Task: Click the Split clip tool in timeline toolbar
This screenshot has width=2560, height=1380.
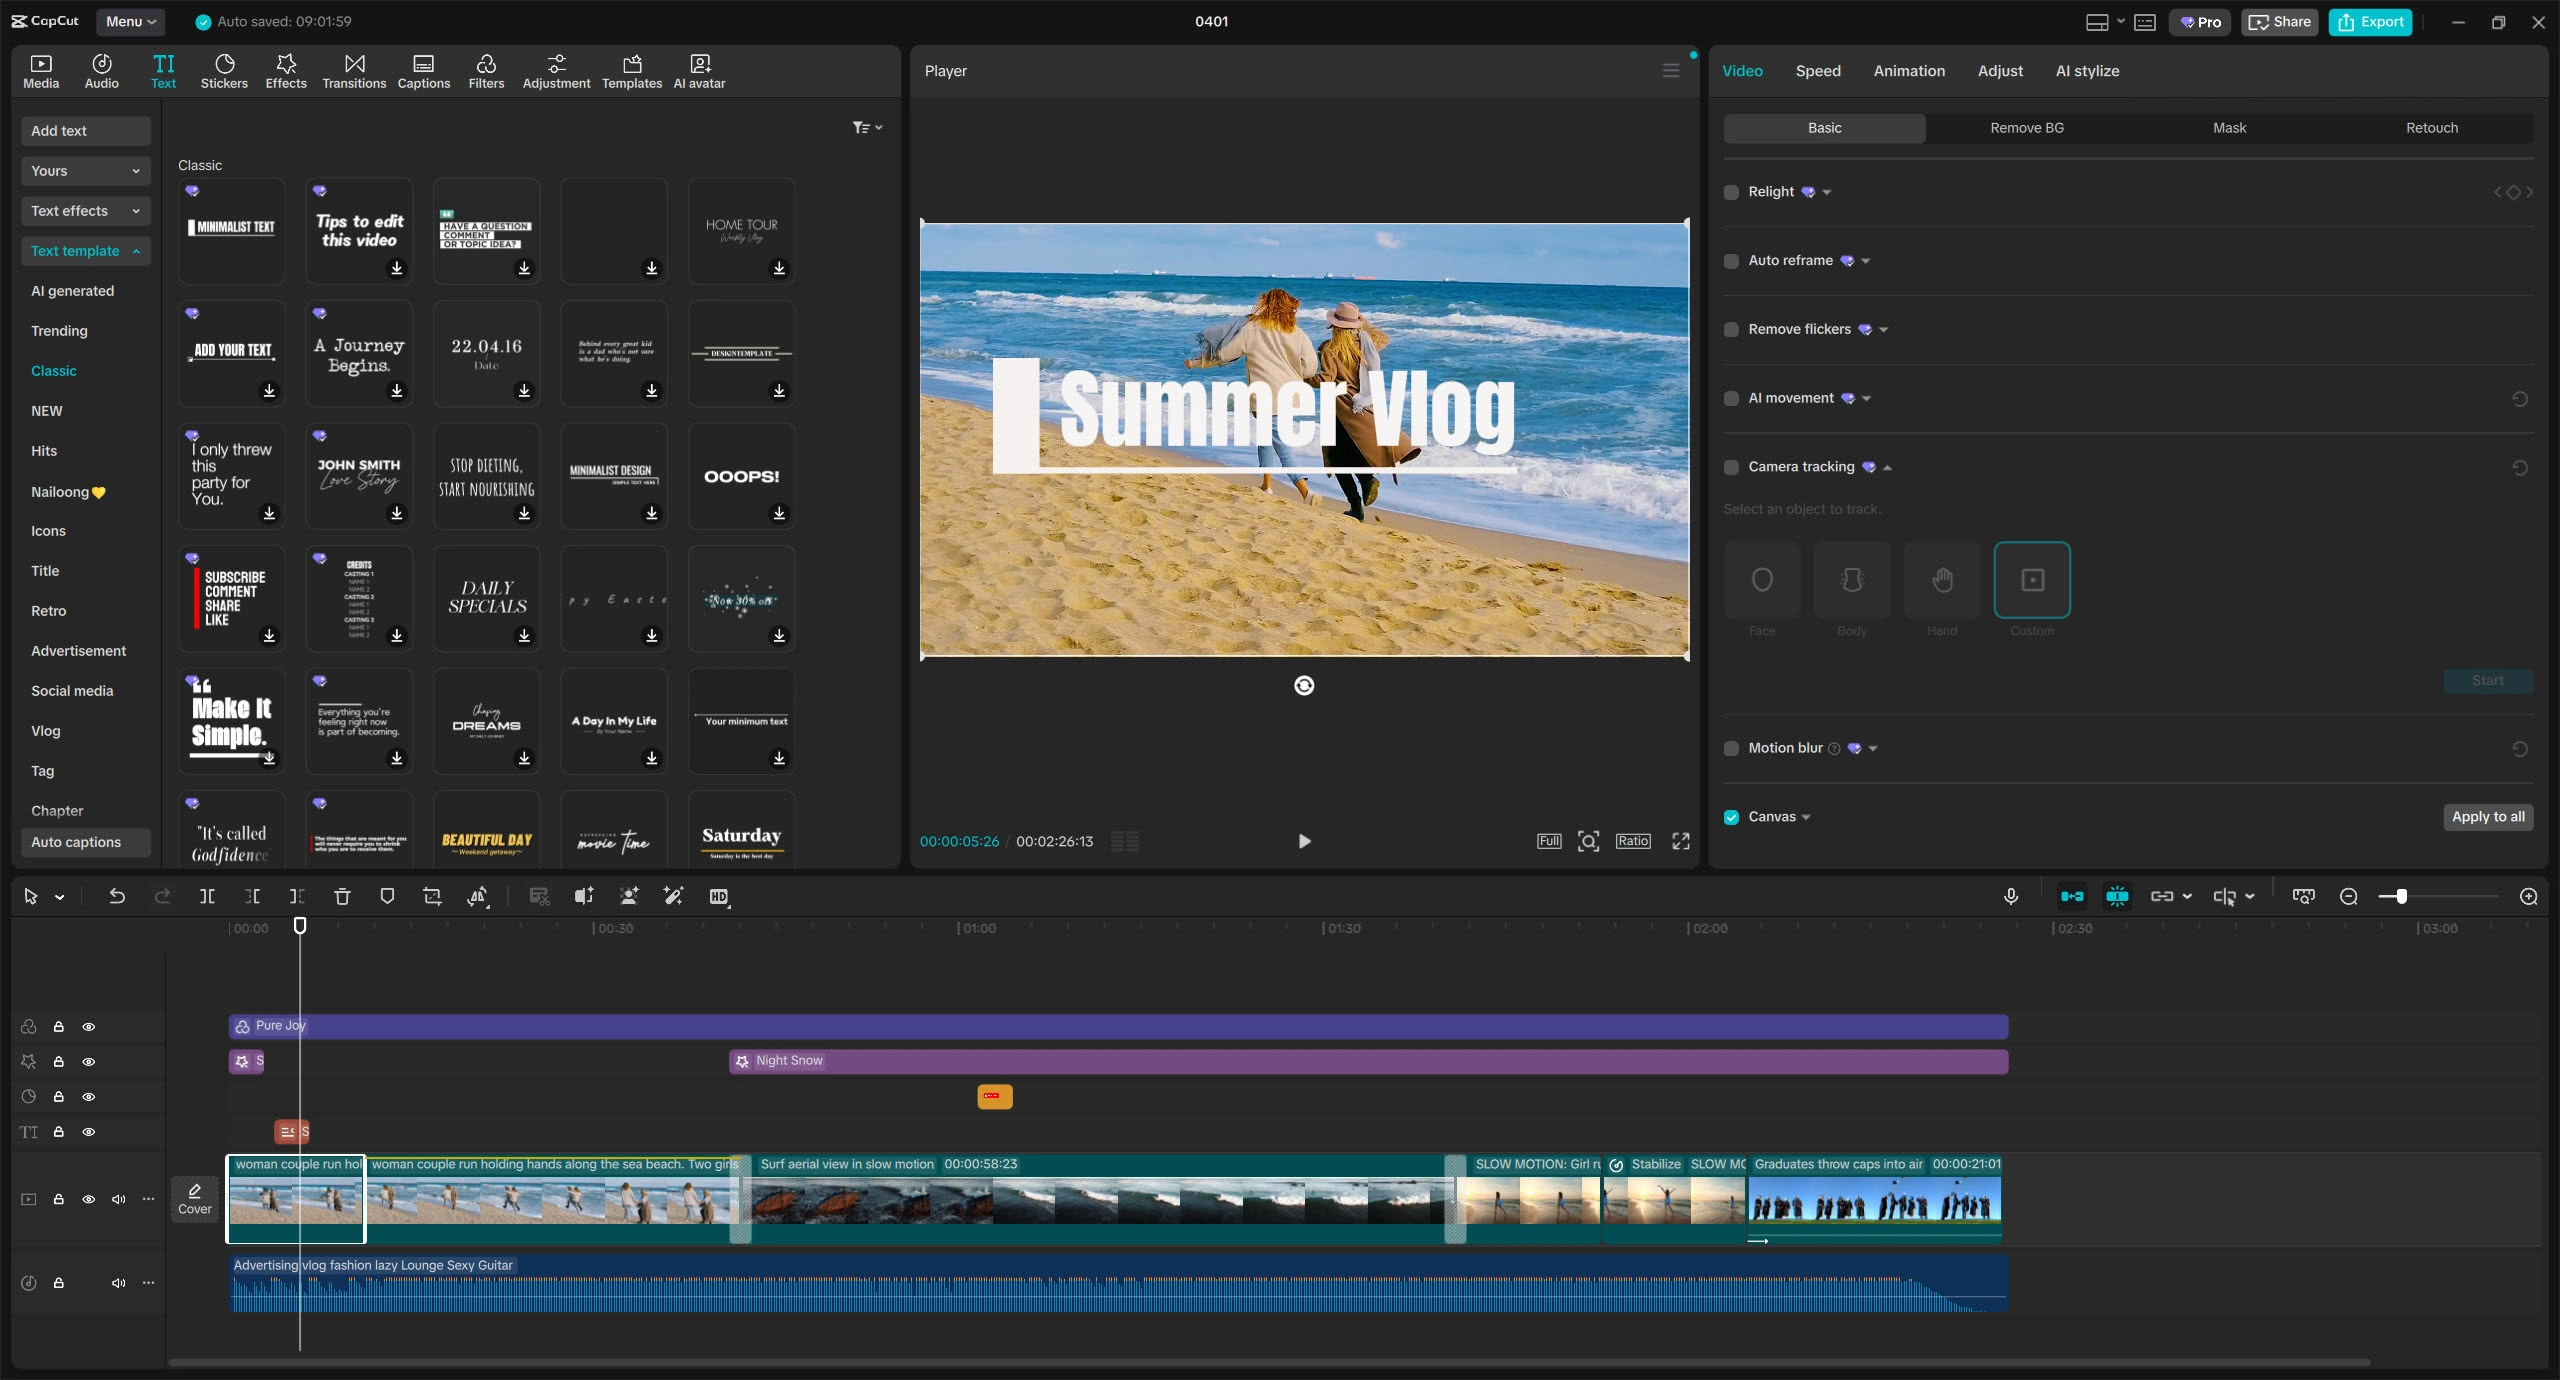Action: pos(207,896)
